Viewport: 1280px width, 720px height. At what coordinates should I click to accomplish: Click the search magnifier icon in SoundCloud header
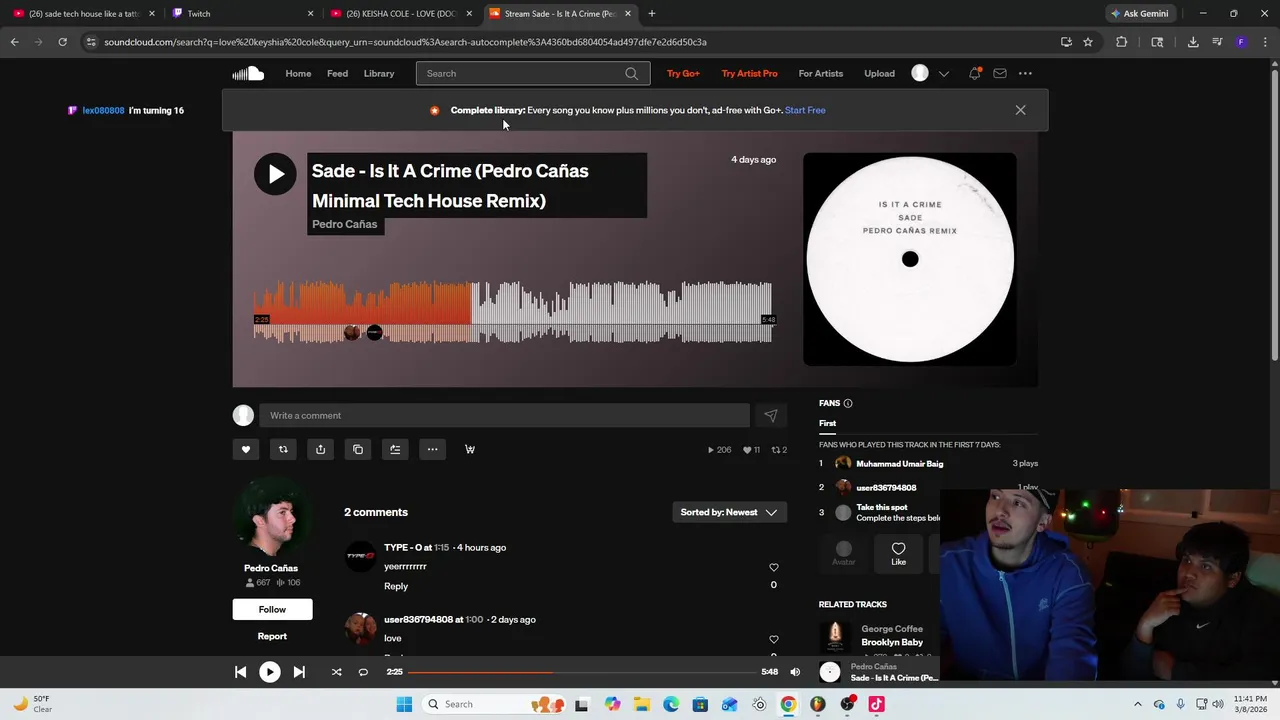click(631, 73)
